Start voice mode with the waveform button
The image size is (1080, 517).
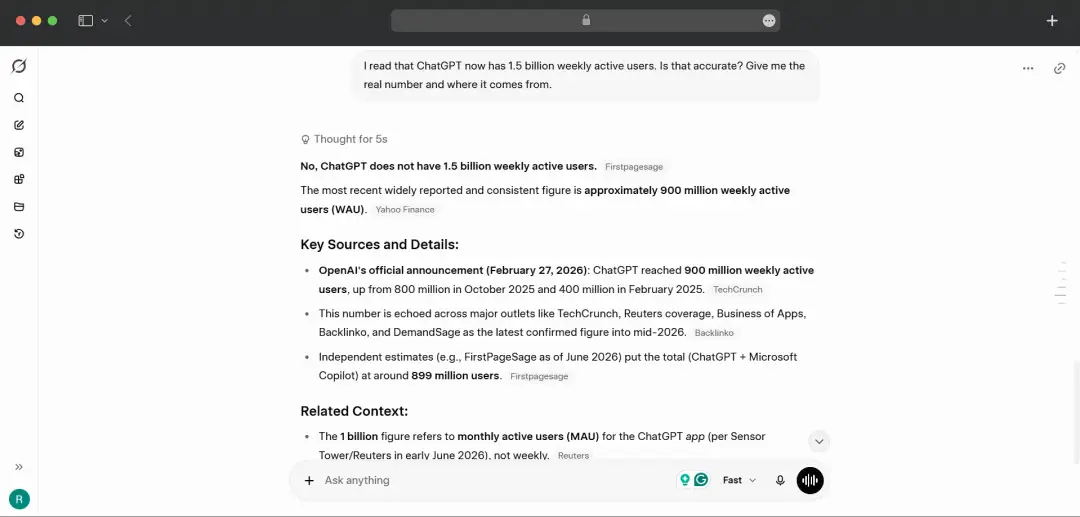click(x=810, y=481)
